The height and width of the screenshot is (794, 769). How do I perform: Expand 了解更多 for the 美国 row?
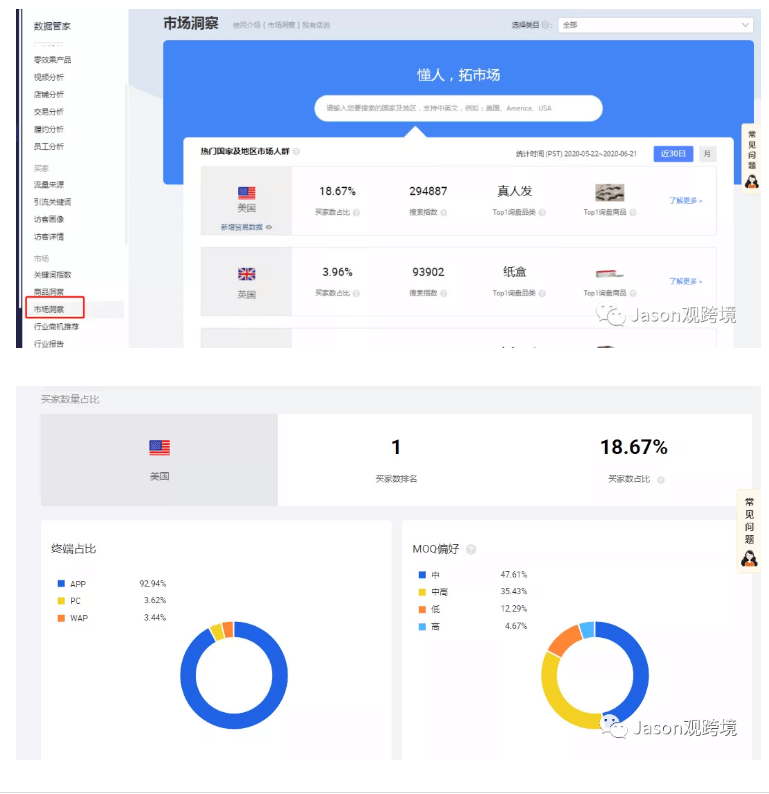point(685,200)
